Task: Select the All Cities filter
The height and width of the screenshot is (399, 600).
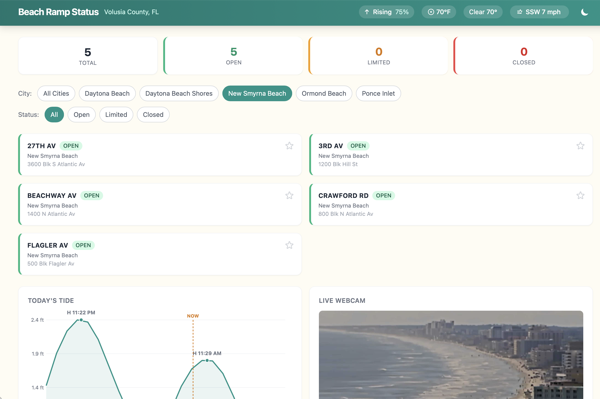Action: (x=56, y=93)
